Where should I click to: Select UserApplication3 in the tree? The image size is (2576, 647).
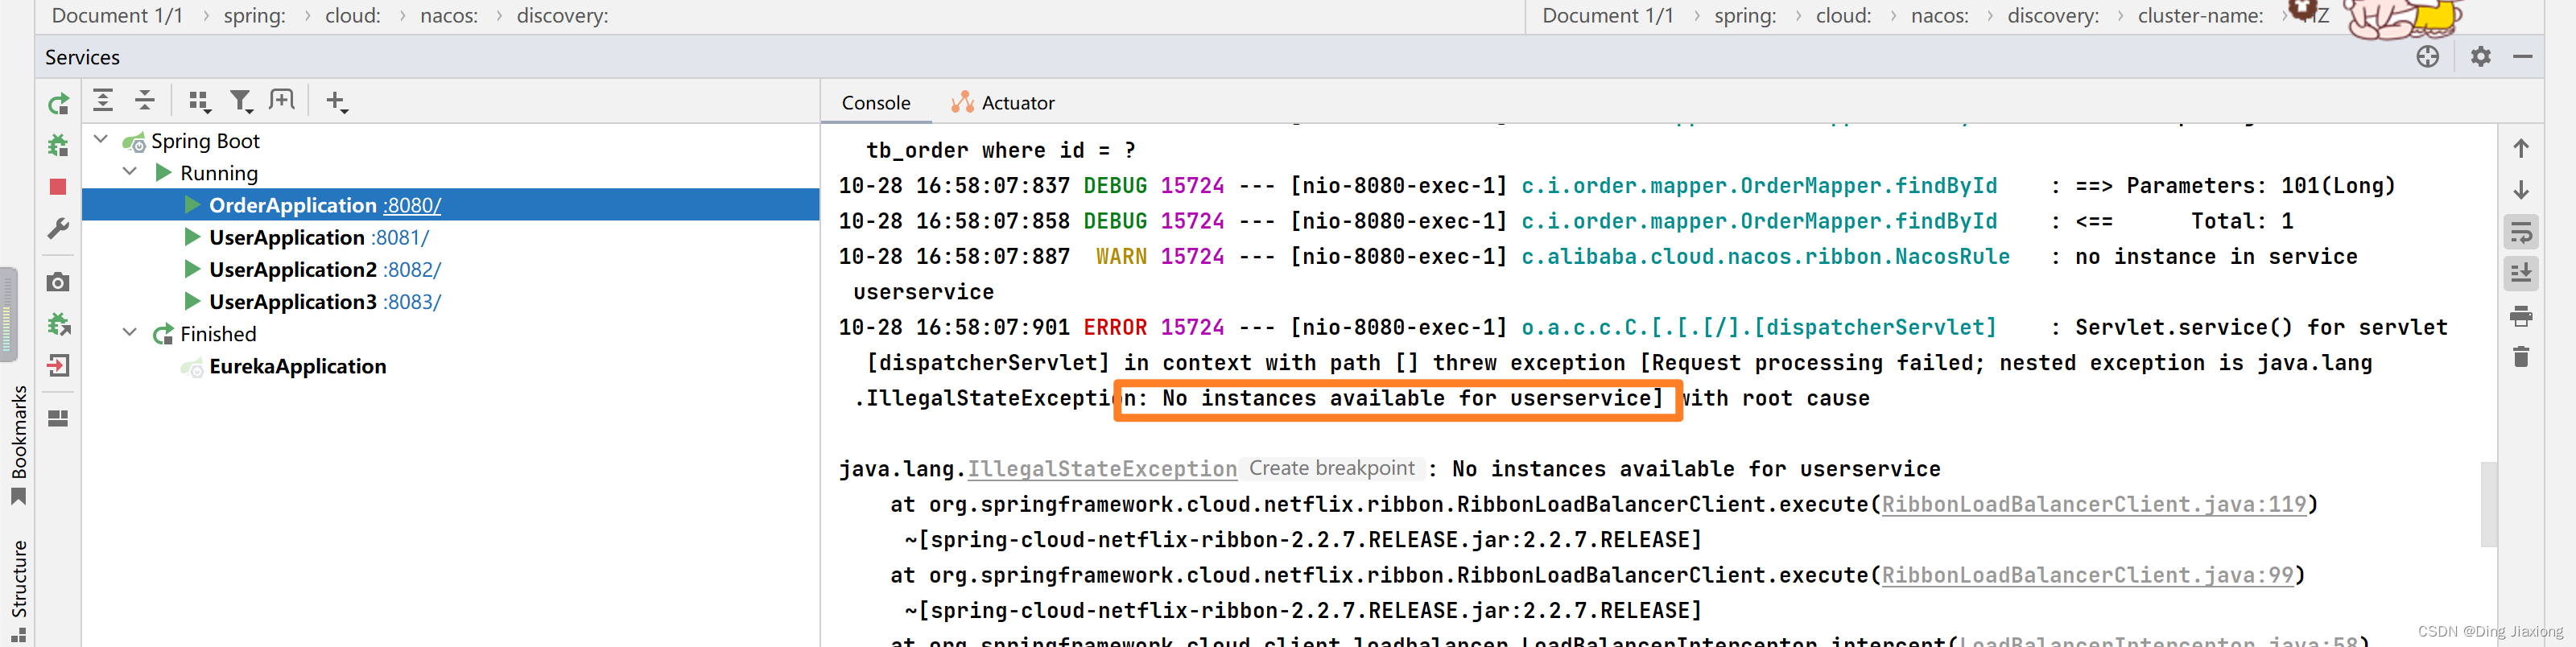(x=451, y=301)
